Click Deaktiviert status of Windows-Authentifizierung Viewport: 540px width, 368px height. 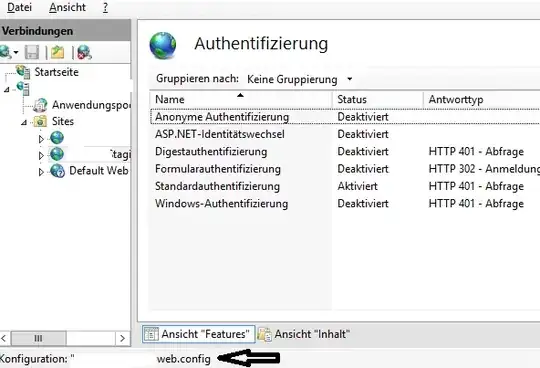[x=363, y=203]
